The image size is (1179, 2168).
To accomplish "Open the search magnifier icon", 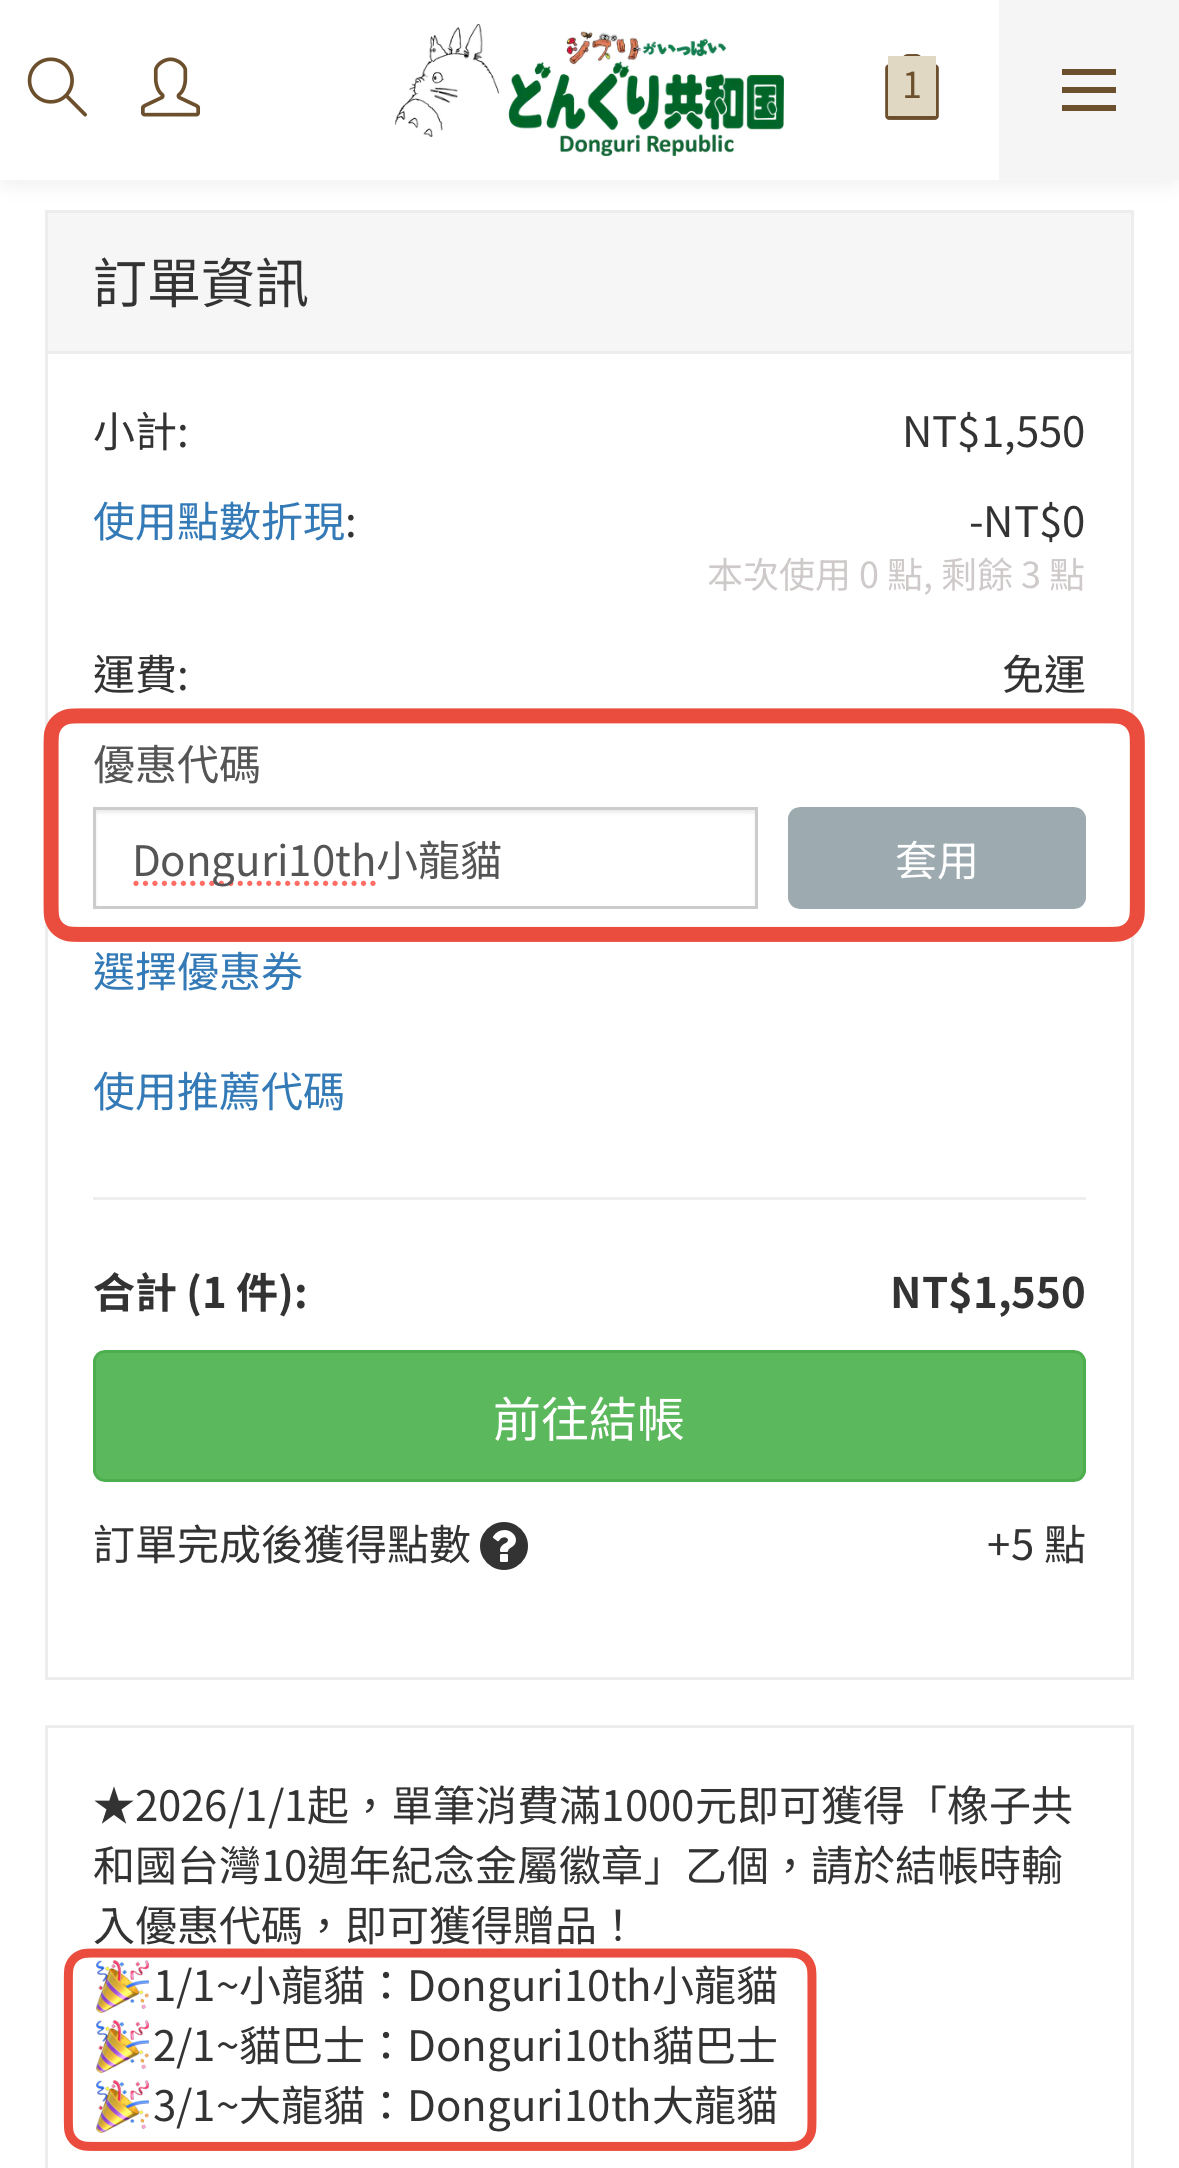I will point(57,87).
